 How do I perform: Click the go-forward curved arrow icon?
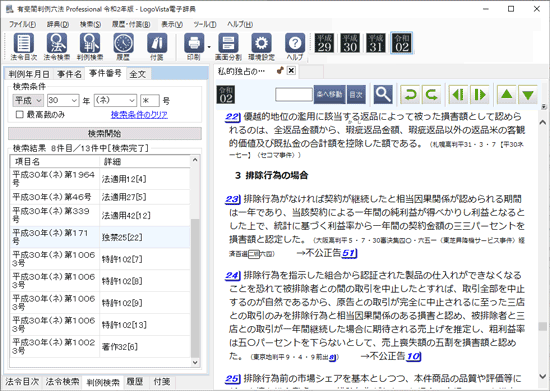tap(431, 94)
